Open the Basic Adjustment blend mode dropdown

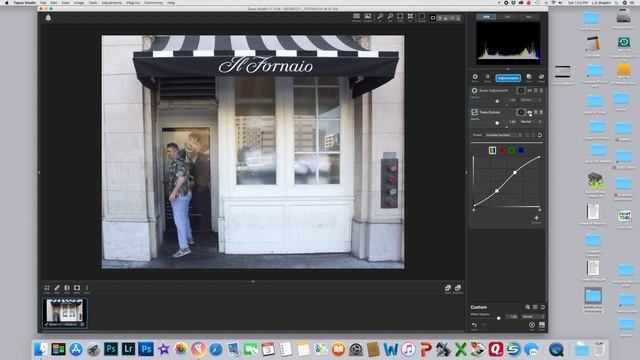(x=531, y=100)
